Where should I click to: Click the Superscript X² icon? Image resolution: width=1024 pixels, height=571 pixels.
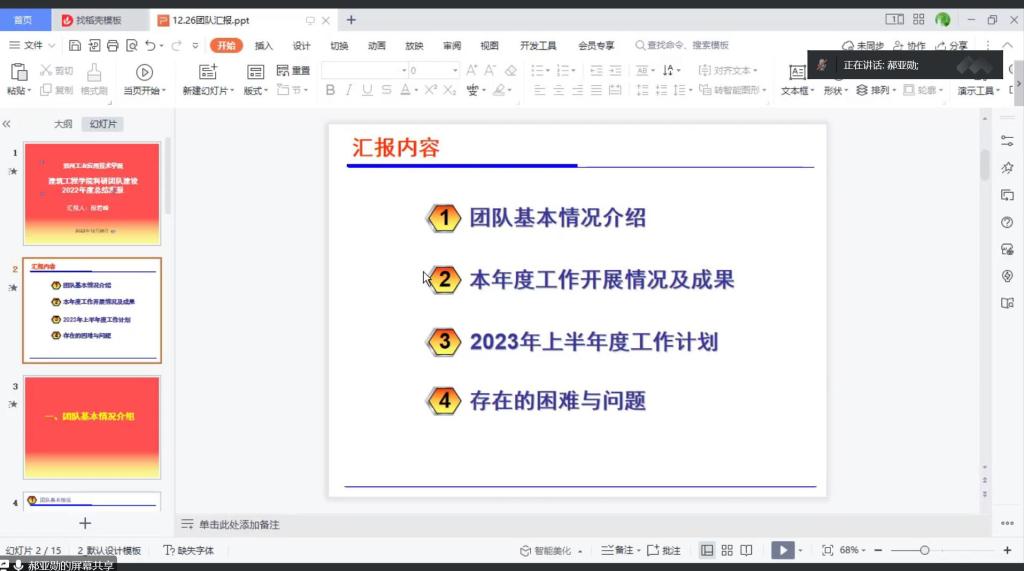coord(430,90)
